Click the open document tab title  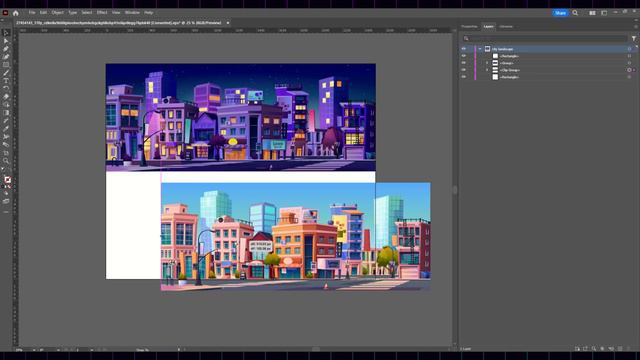pyautogui.click(x=120, y=23)
